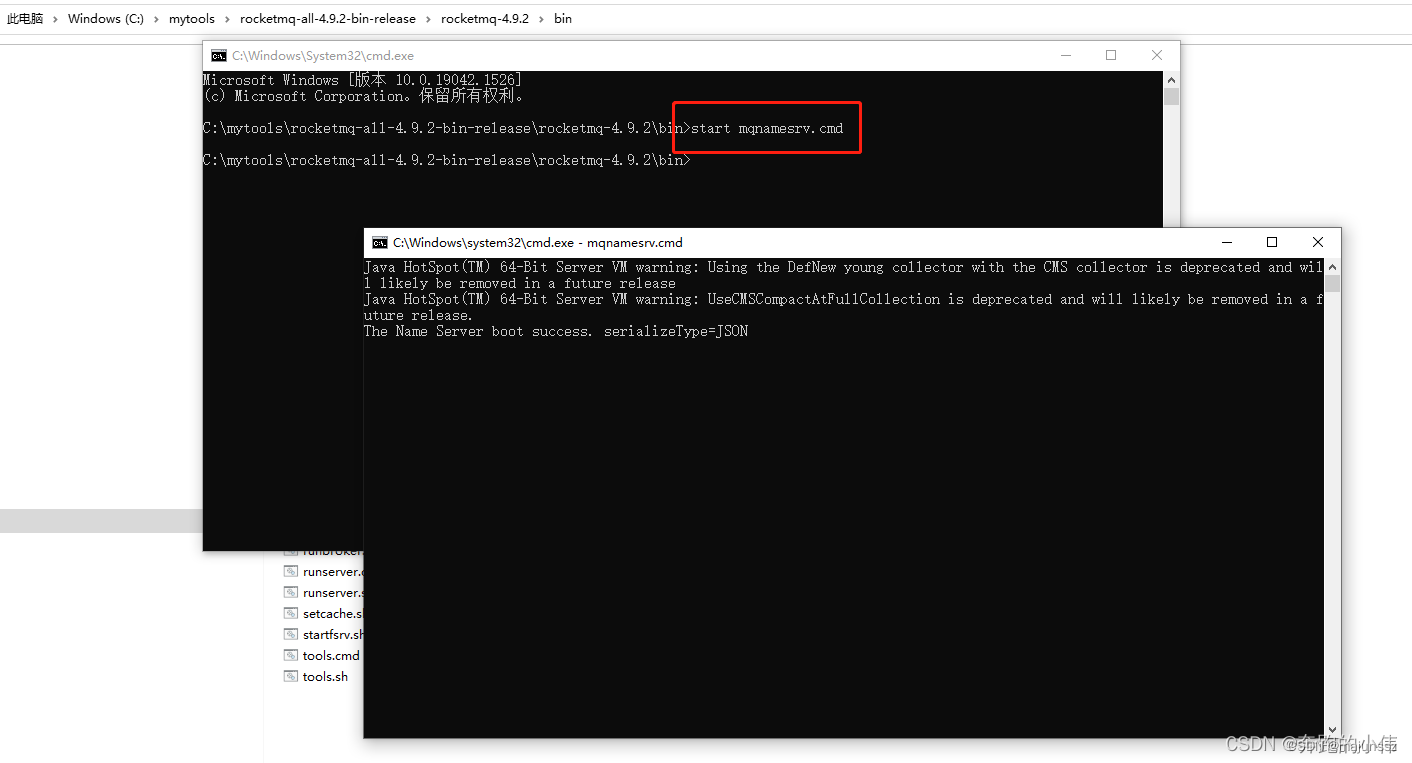
Task: Click the runserver.c file name
Action: click(333, 572)
